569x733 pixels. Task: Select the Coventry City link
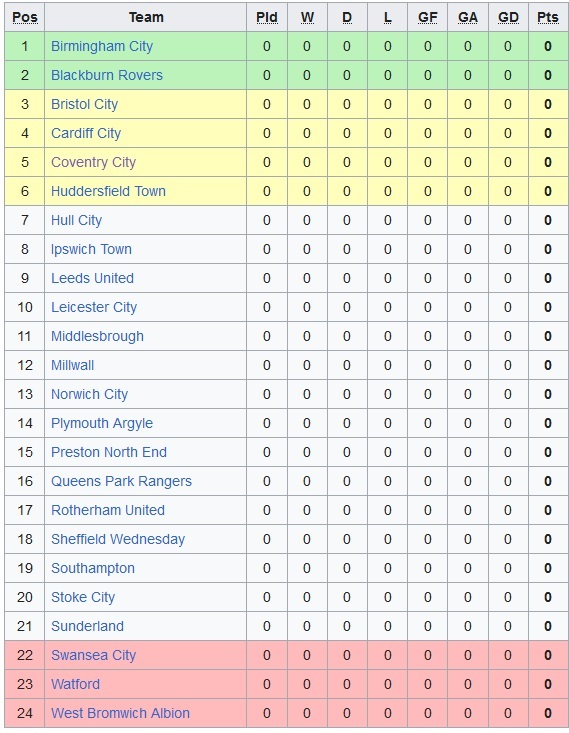pyautogui.click(x=94, y=162)
